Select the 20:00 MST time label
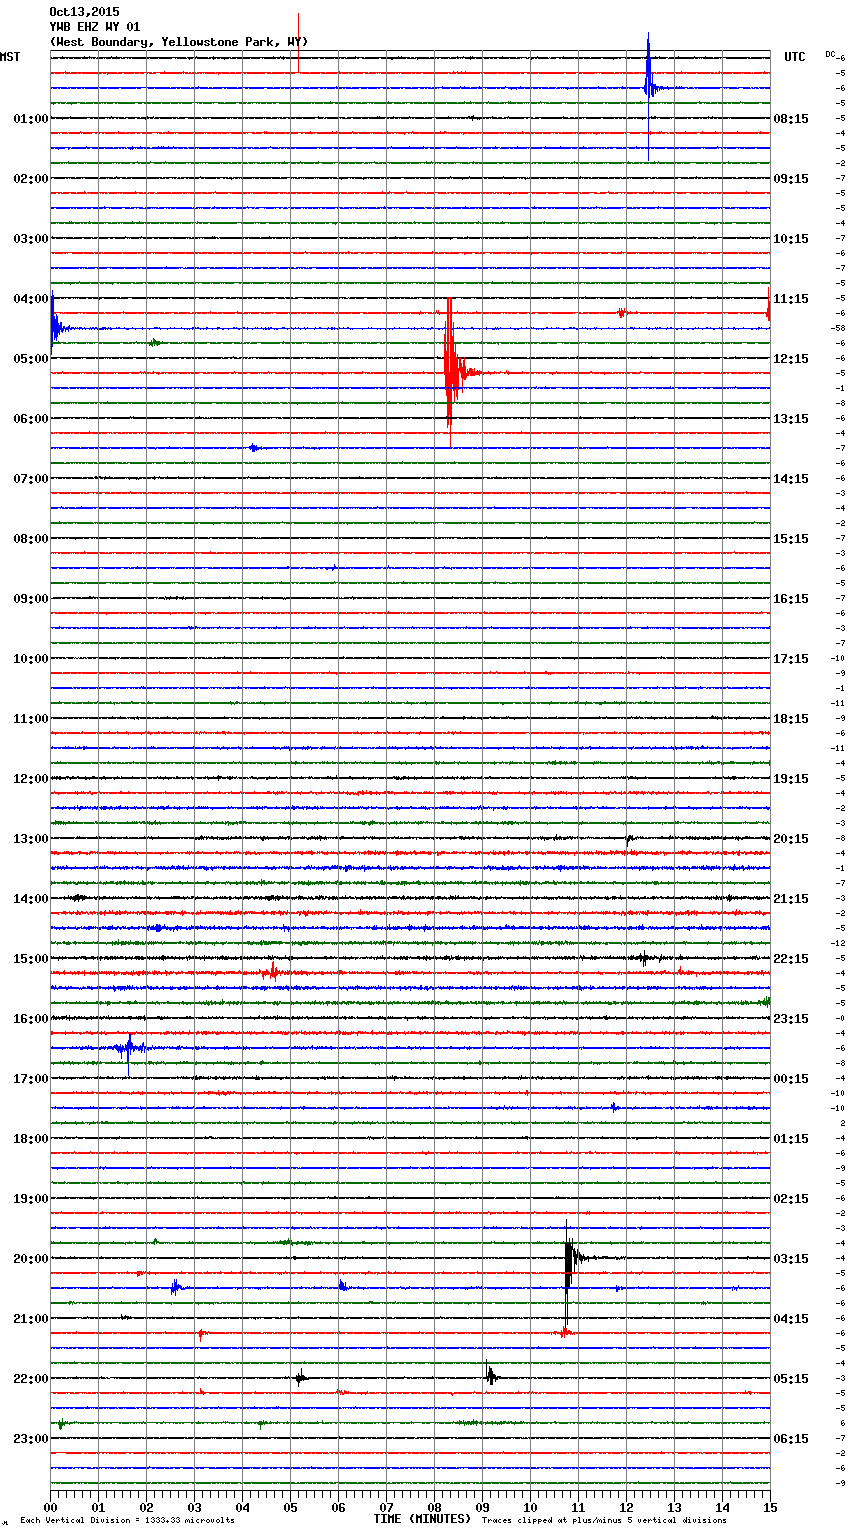This screenshot has width=850, height=1534. (x=31, y=1259)
